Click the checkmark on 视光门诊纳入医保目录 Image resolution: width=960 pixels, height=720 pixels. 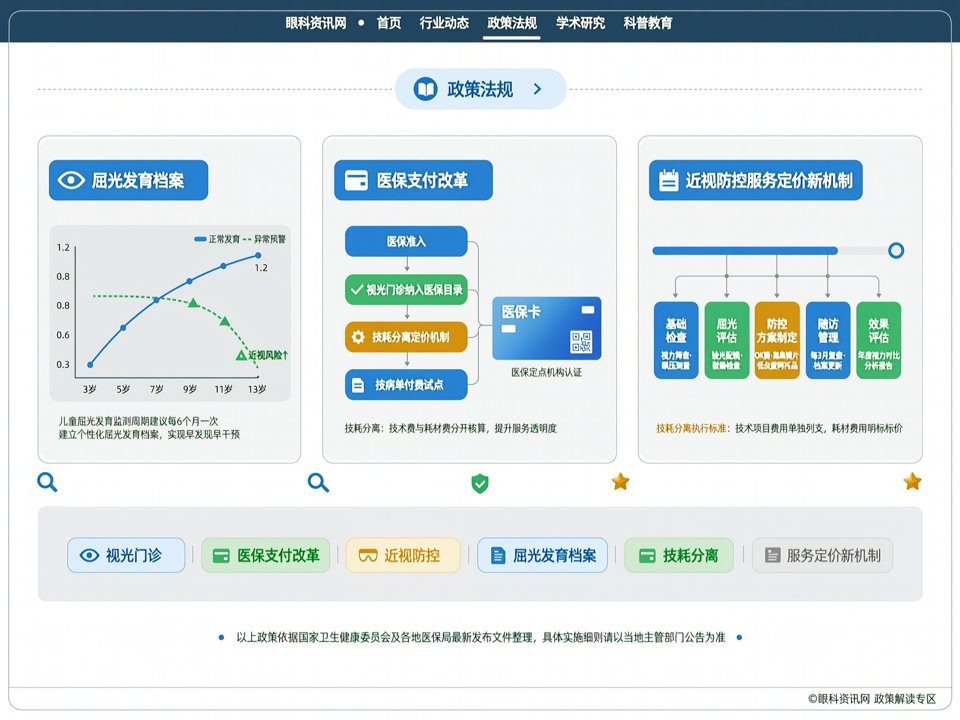356,290
